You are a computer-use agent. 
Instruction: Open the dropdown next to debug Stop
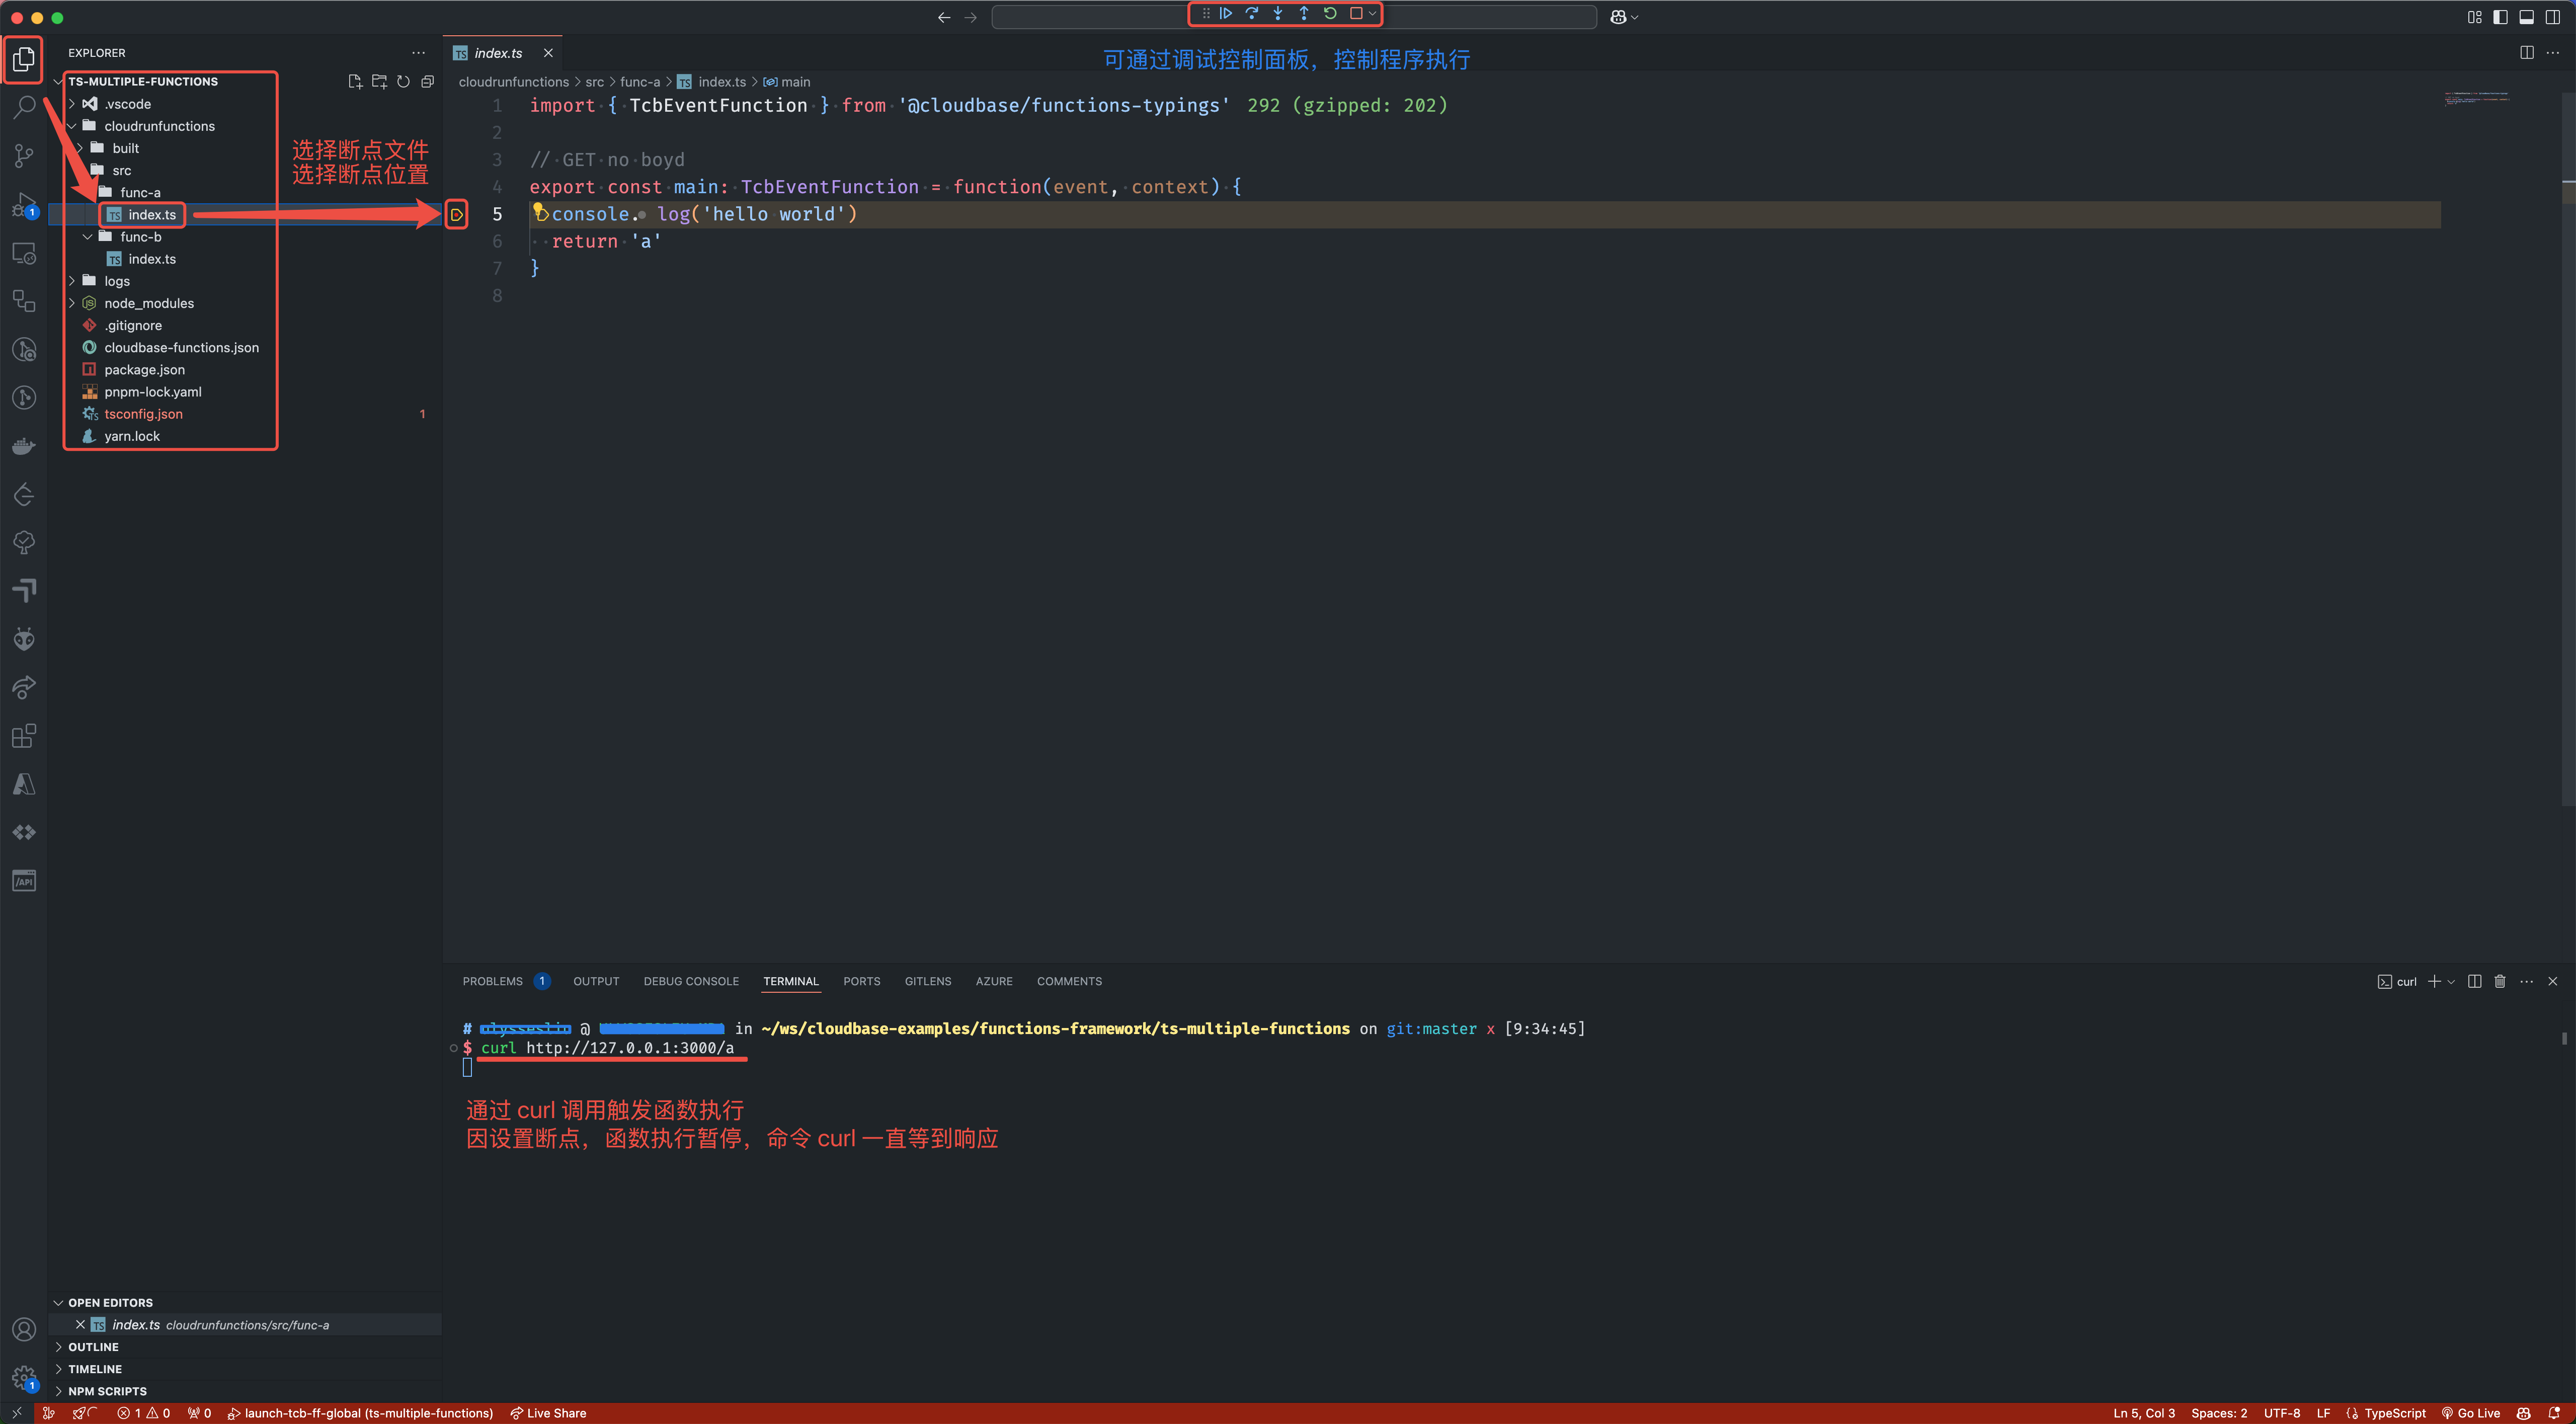point(1372,14)
